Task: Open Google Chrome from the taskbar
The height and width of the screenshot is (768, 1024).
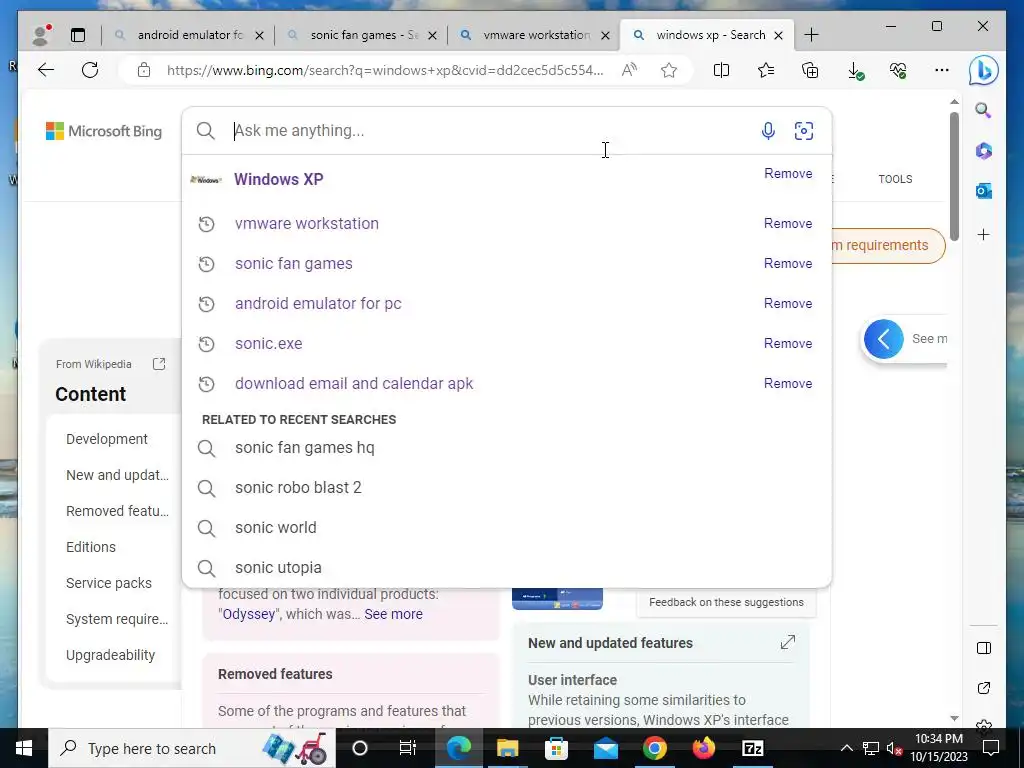Action: click(x=654, y=748)
